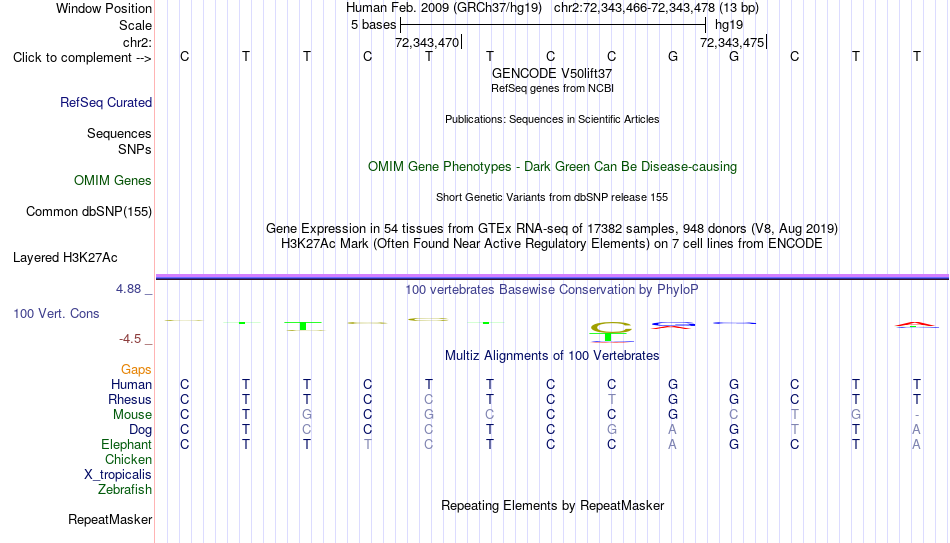
Task: Click the chr2:72,343,466-72,343,478 position text
Action: [x=634, y=8]
